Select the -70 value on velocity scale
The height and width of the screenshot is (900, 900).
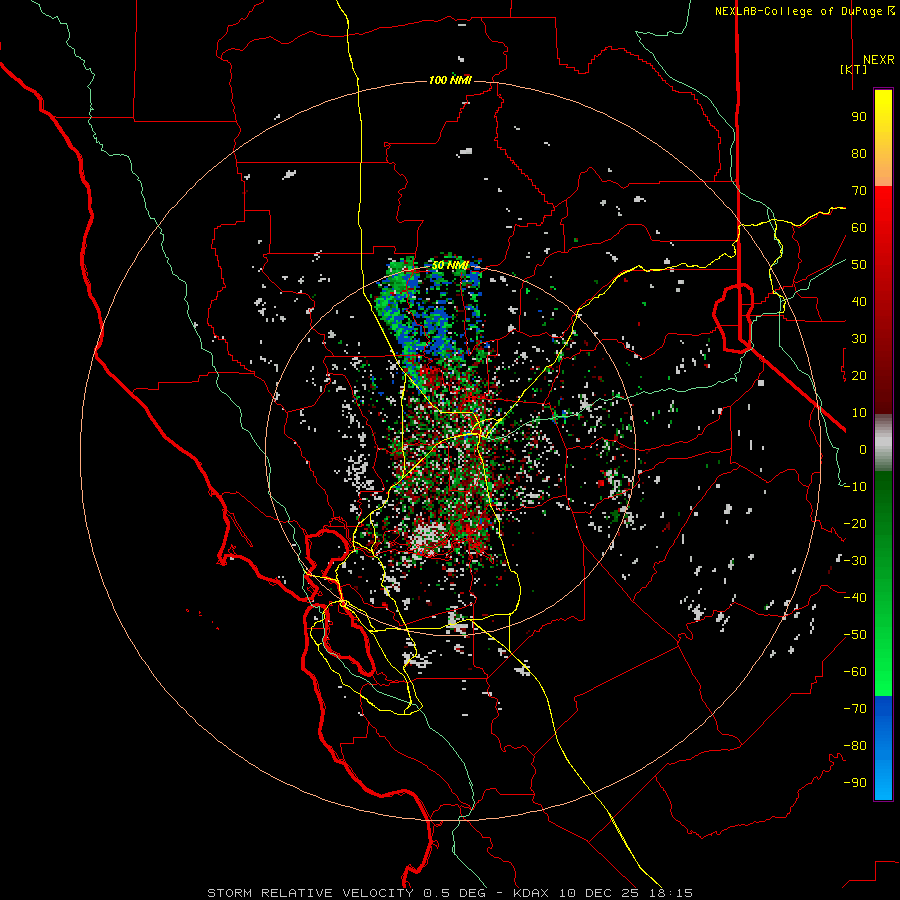click(855, 709)
